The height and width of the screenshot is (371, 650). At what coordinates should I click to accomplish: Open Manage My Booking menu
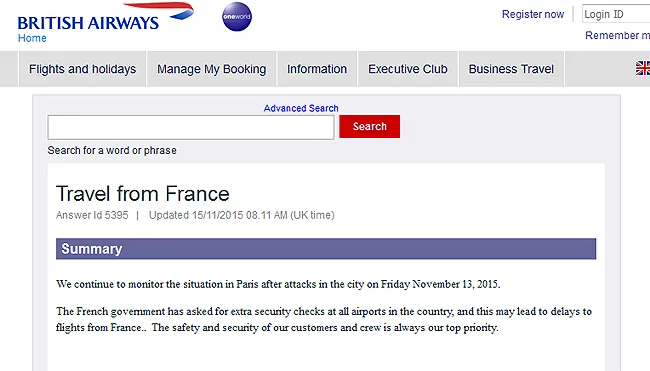[x=211, y=69]
